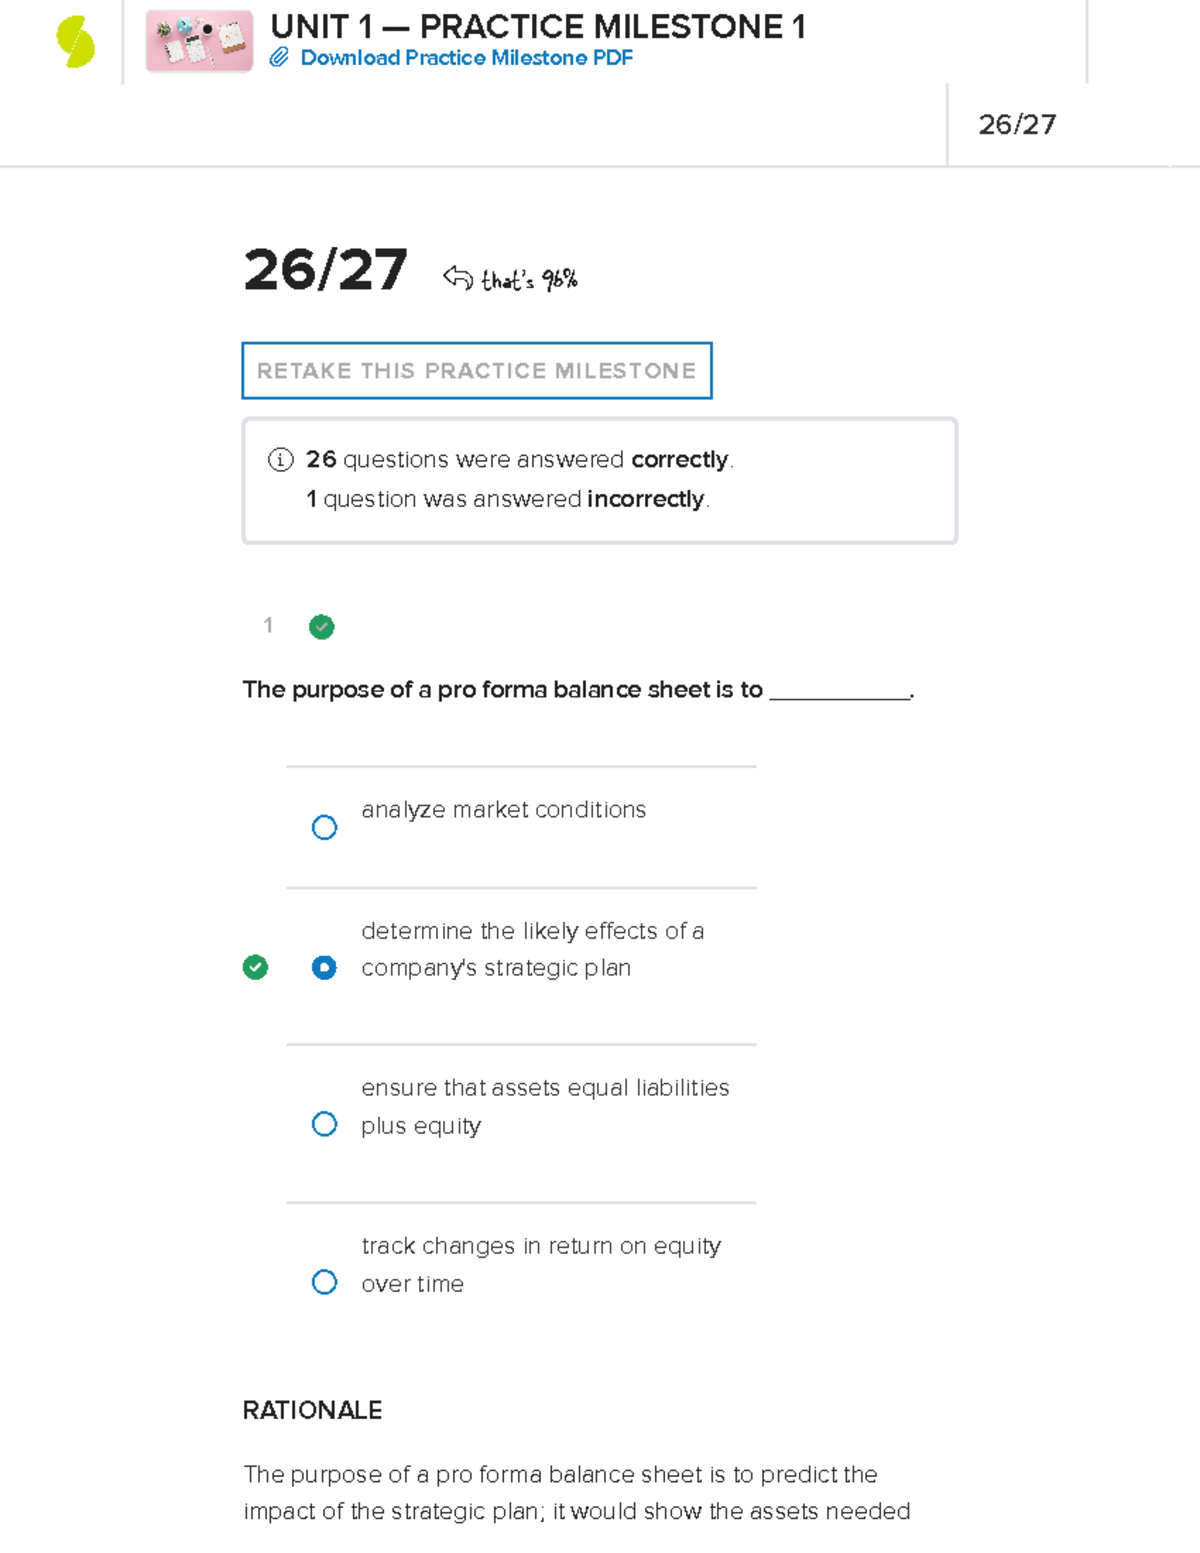Click the green Sophia logo
This screenshot has height=1553, width=1200.
tap(75, 42)
